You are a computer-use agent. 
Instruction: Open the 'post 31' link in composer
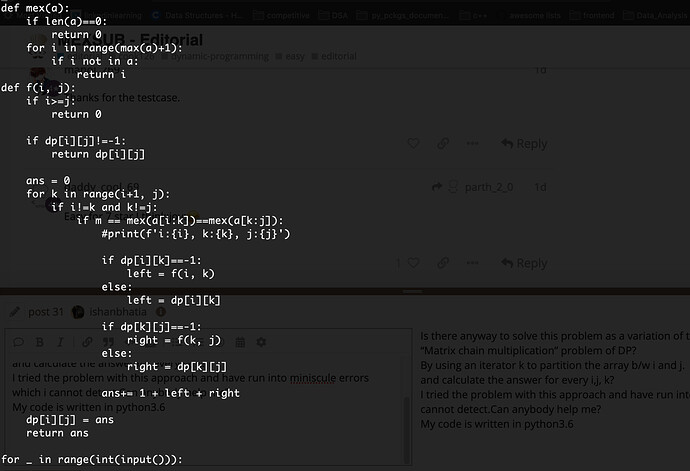(46, 312)
